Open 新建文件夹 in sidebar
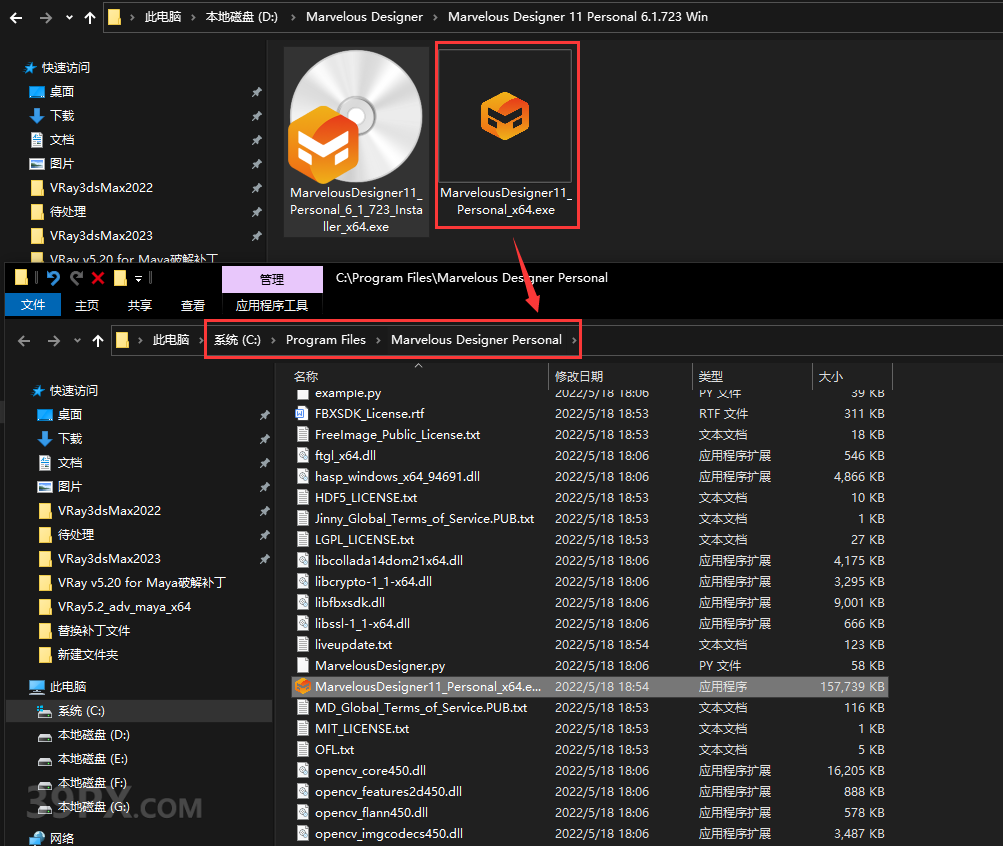Viewport: 1003px width, 846px height. point(88,655)
